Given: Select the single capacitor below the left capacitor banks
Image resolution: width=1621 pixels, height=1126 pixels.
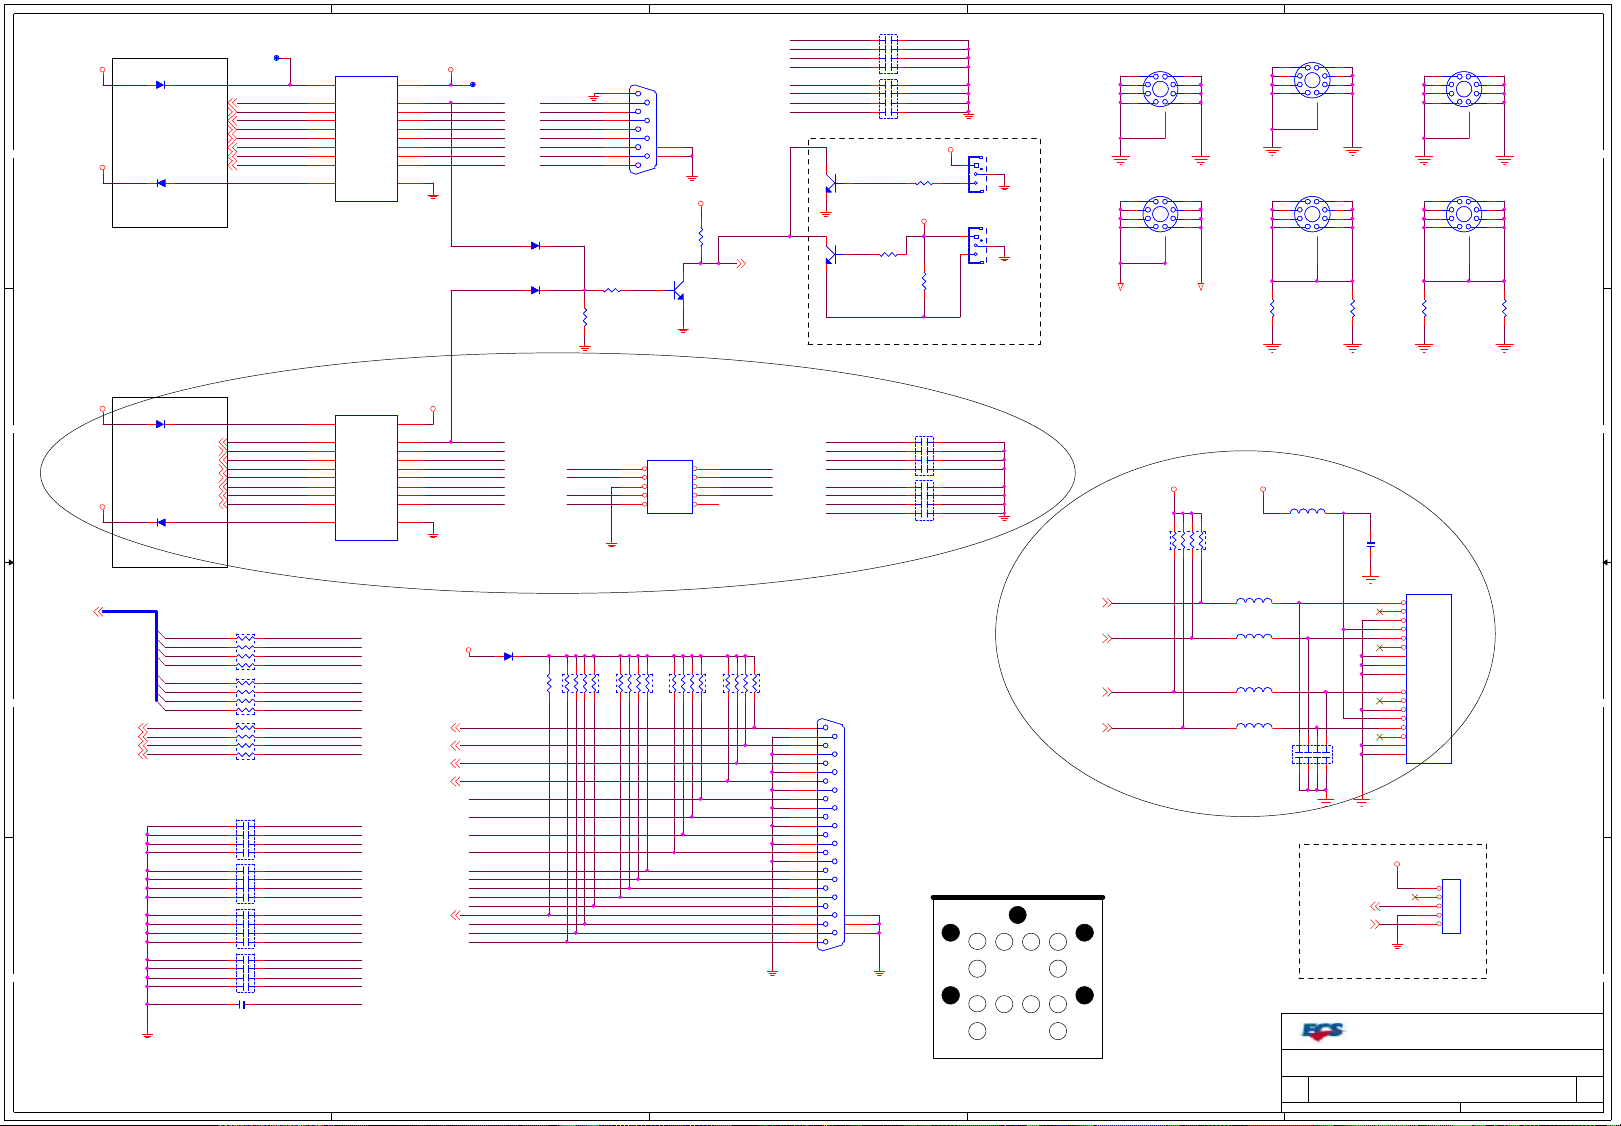Looking at the screenshot, I should coord(242,1004).
